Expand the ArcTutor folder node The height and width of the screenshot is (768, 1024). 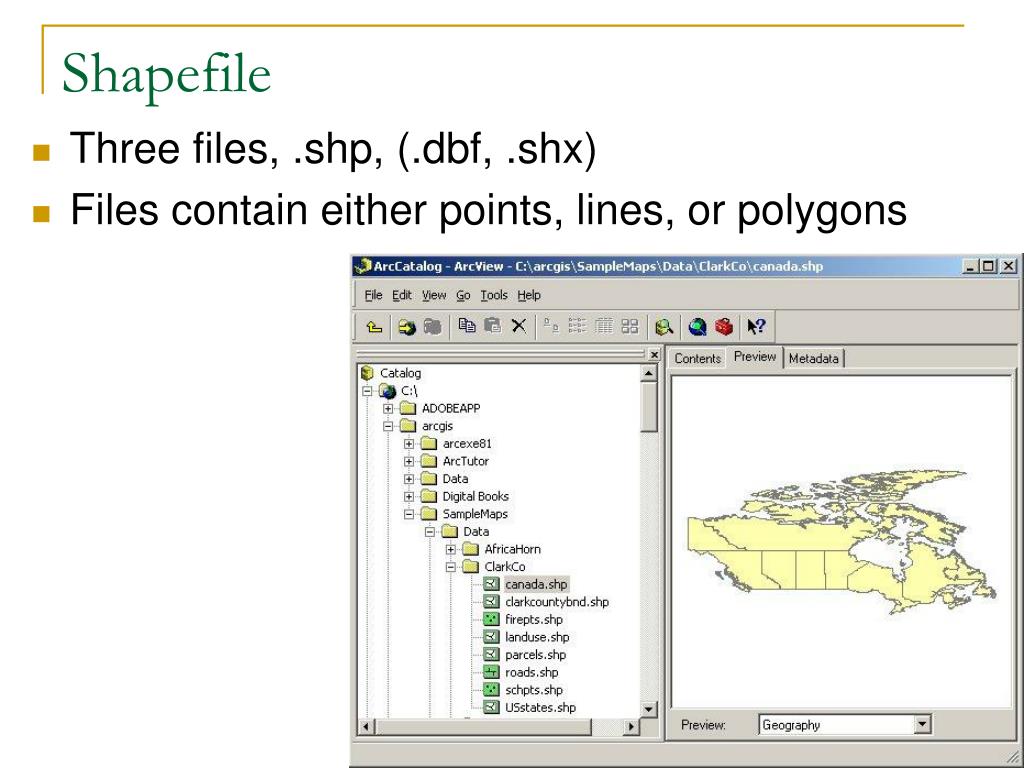409,461
